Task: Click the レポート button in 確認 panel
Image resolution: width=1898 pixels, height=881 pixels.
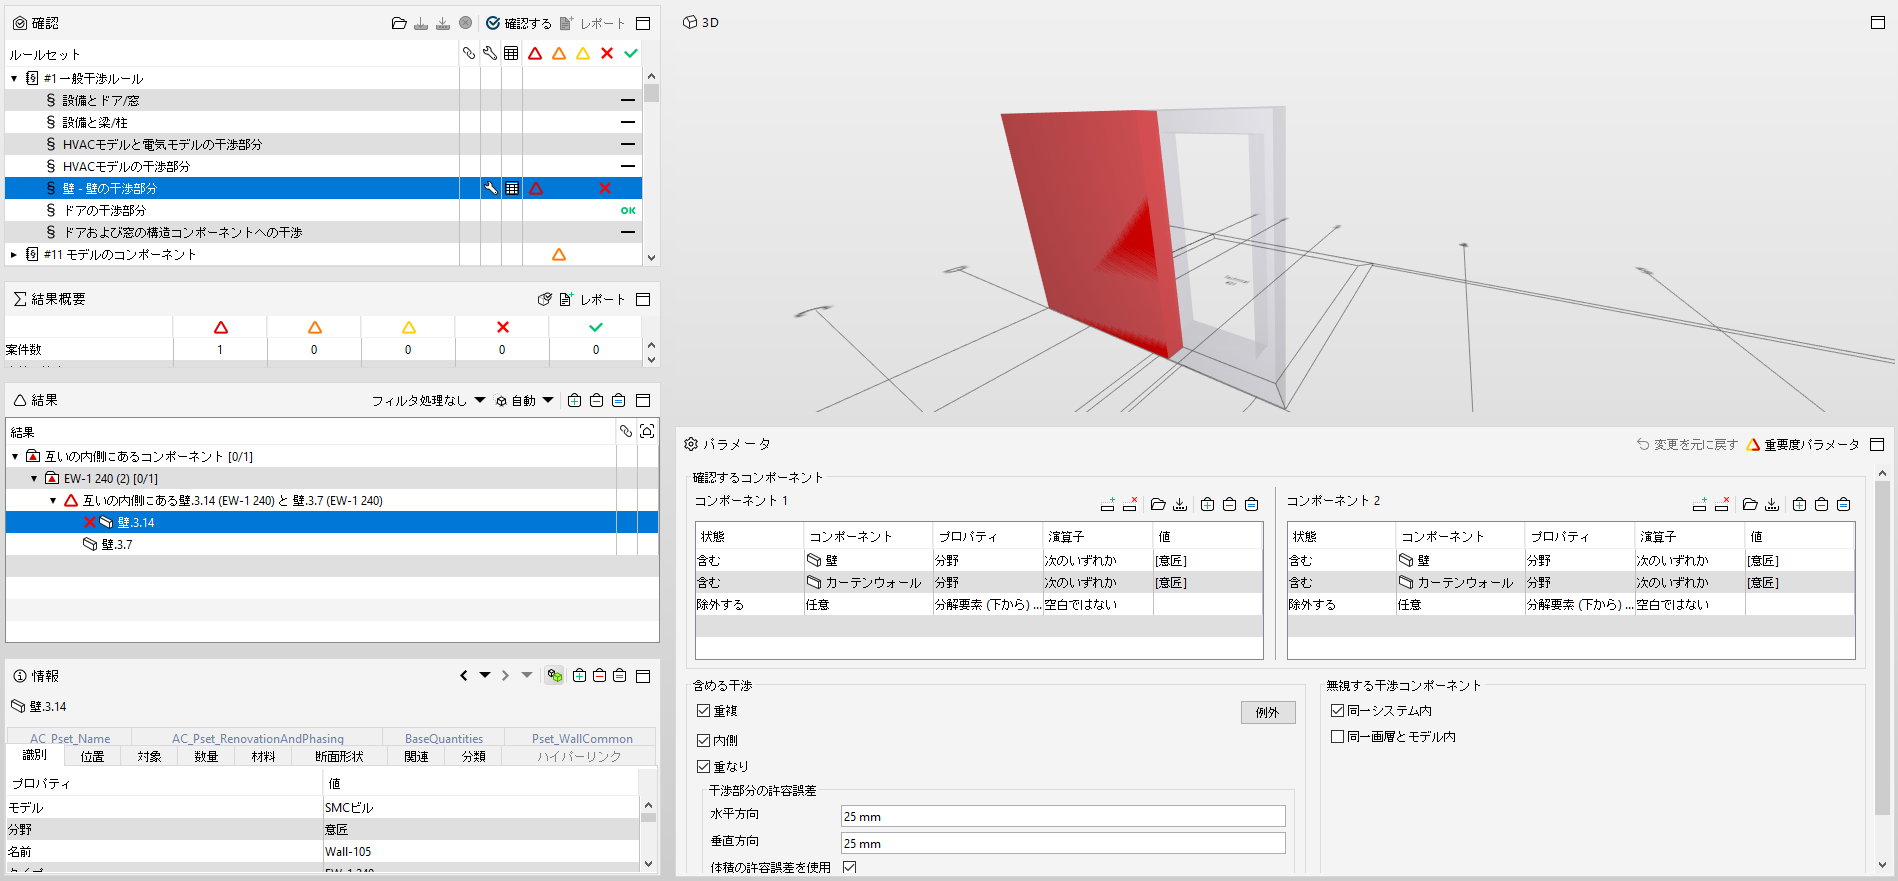Action: point(592,23)
